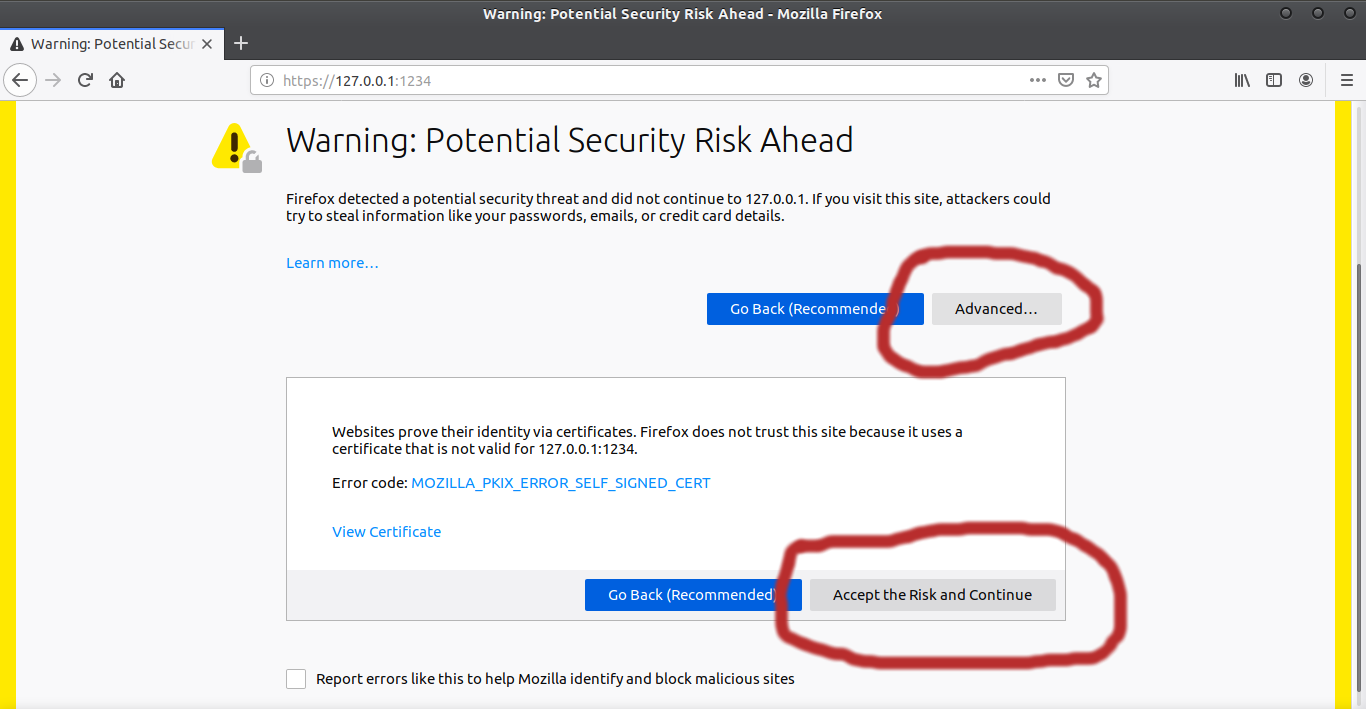Open the Firefox account icon
Viewport: 1366px width, 709px height.
click(x=1306, y=80)
